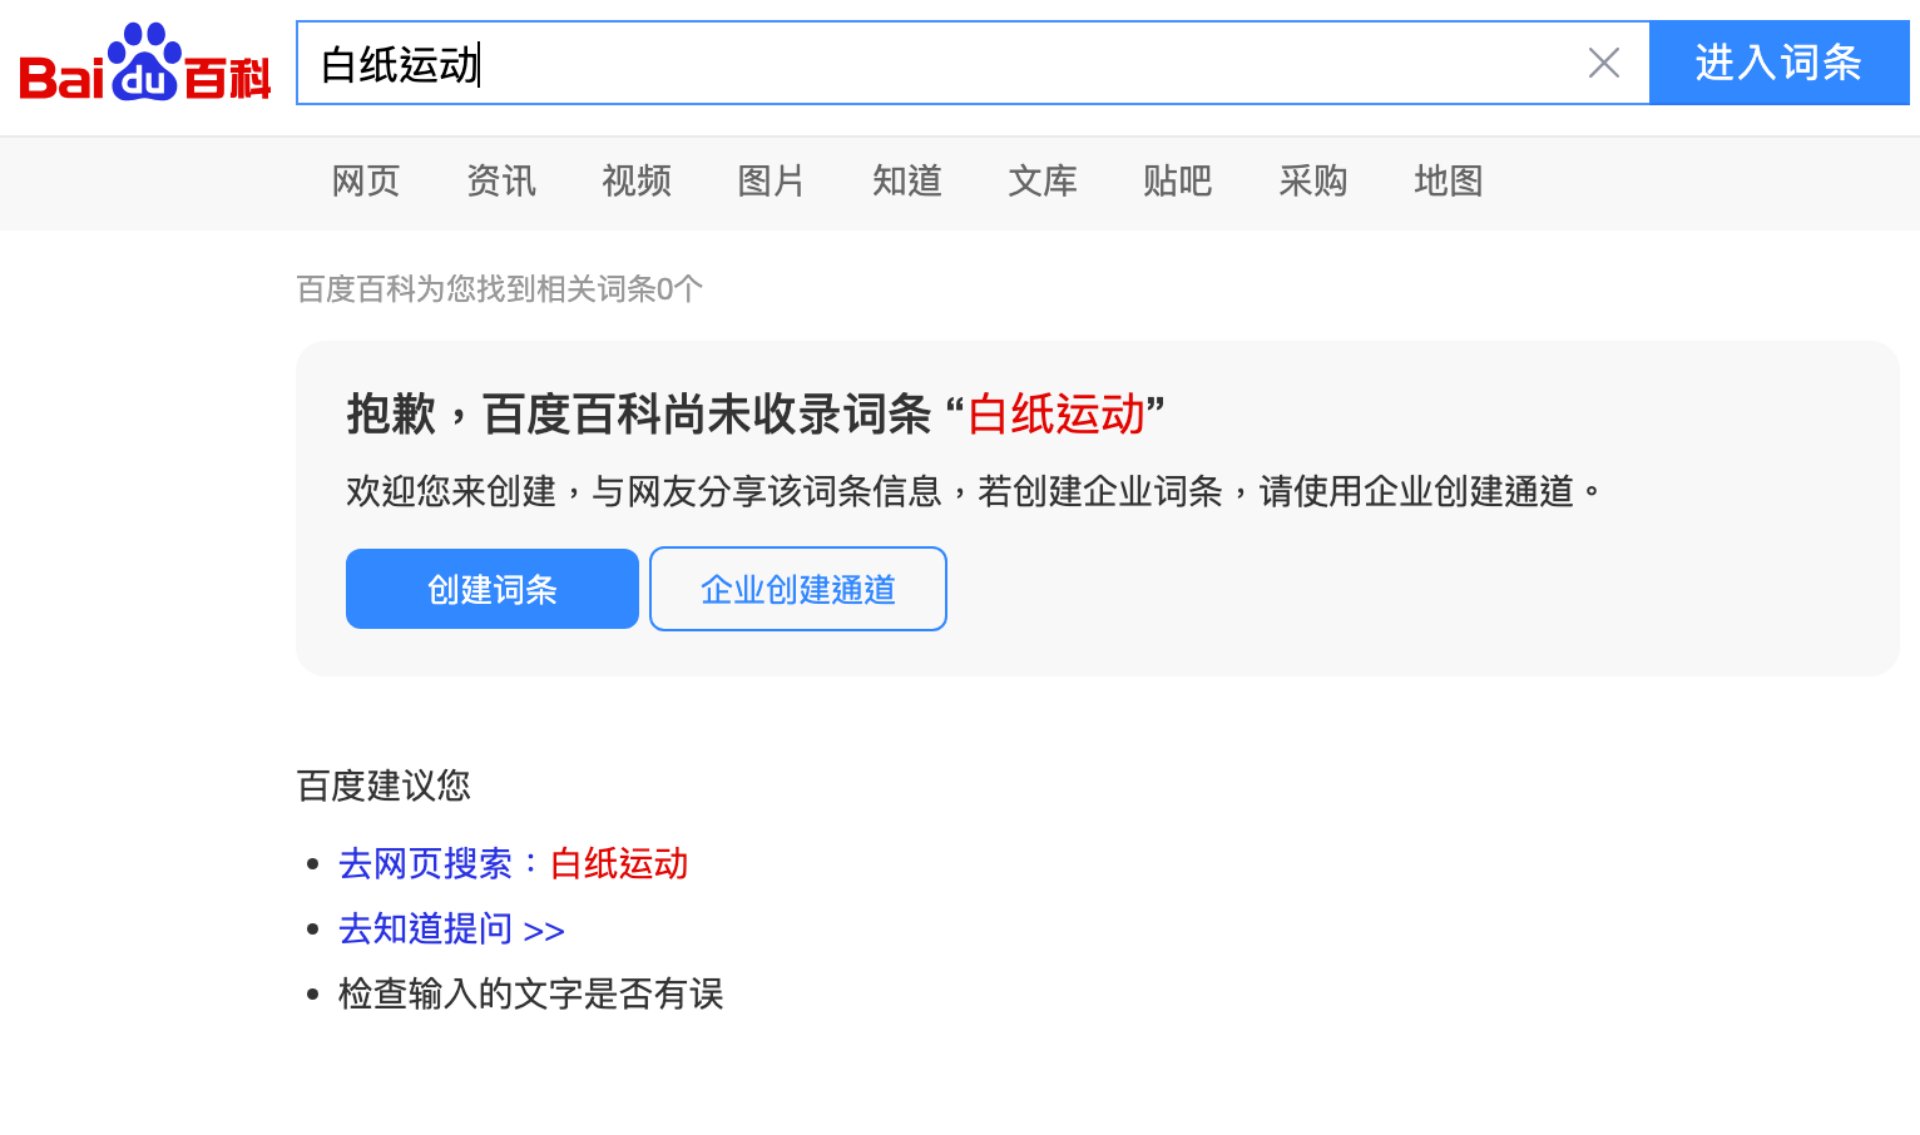Open the 采购 tab
Image resolution: width=1920 pixels, height=1135 pixels.
click(x=1313, y=181)
